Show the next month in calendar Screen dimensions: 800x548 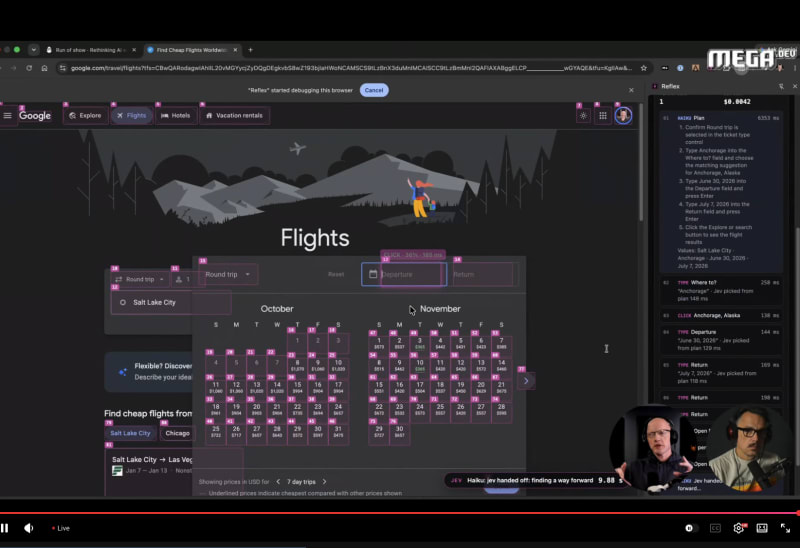tap(526, 381)
